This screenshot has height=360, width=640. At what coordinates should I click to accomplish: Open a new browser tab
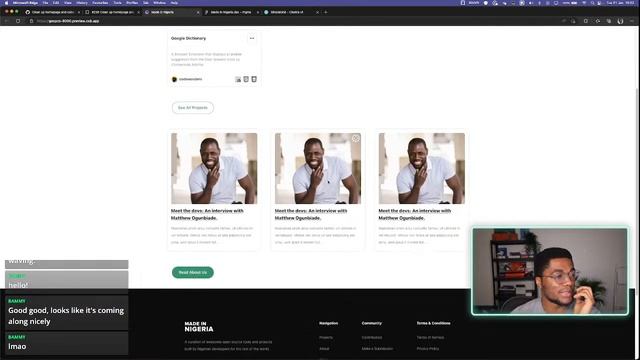[326, 12]
